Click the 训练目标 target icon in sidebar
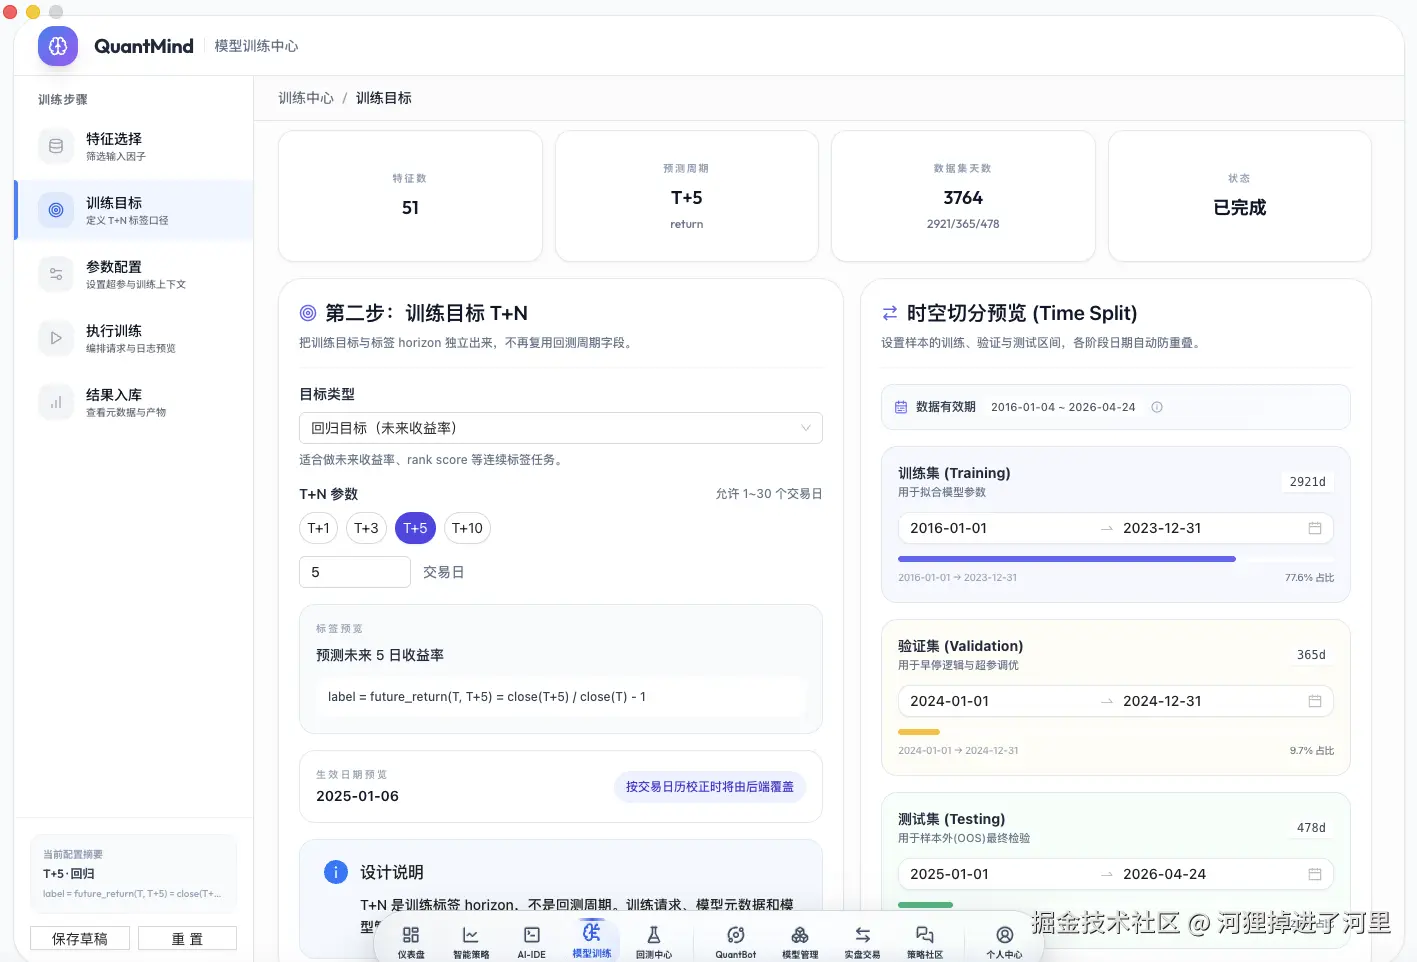This screenshot has height=962, width=1417. (56, 210)
